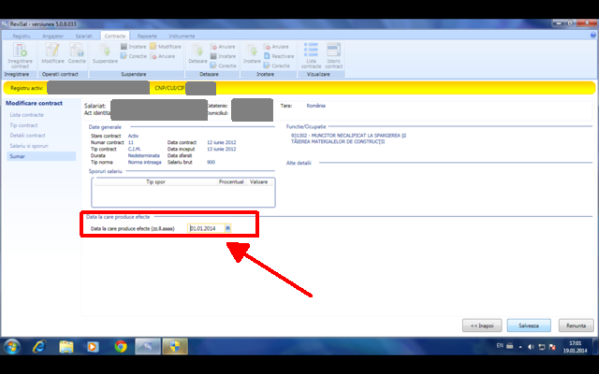The height and width of the screenshot is (374, 599).
Task: Click the effective date input field
Action: pyautogui.click(x=206, y=228)
